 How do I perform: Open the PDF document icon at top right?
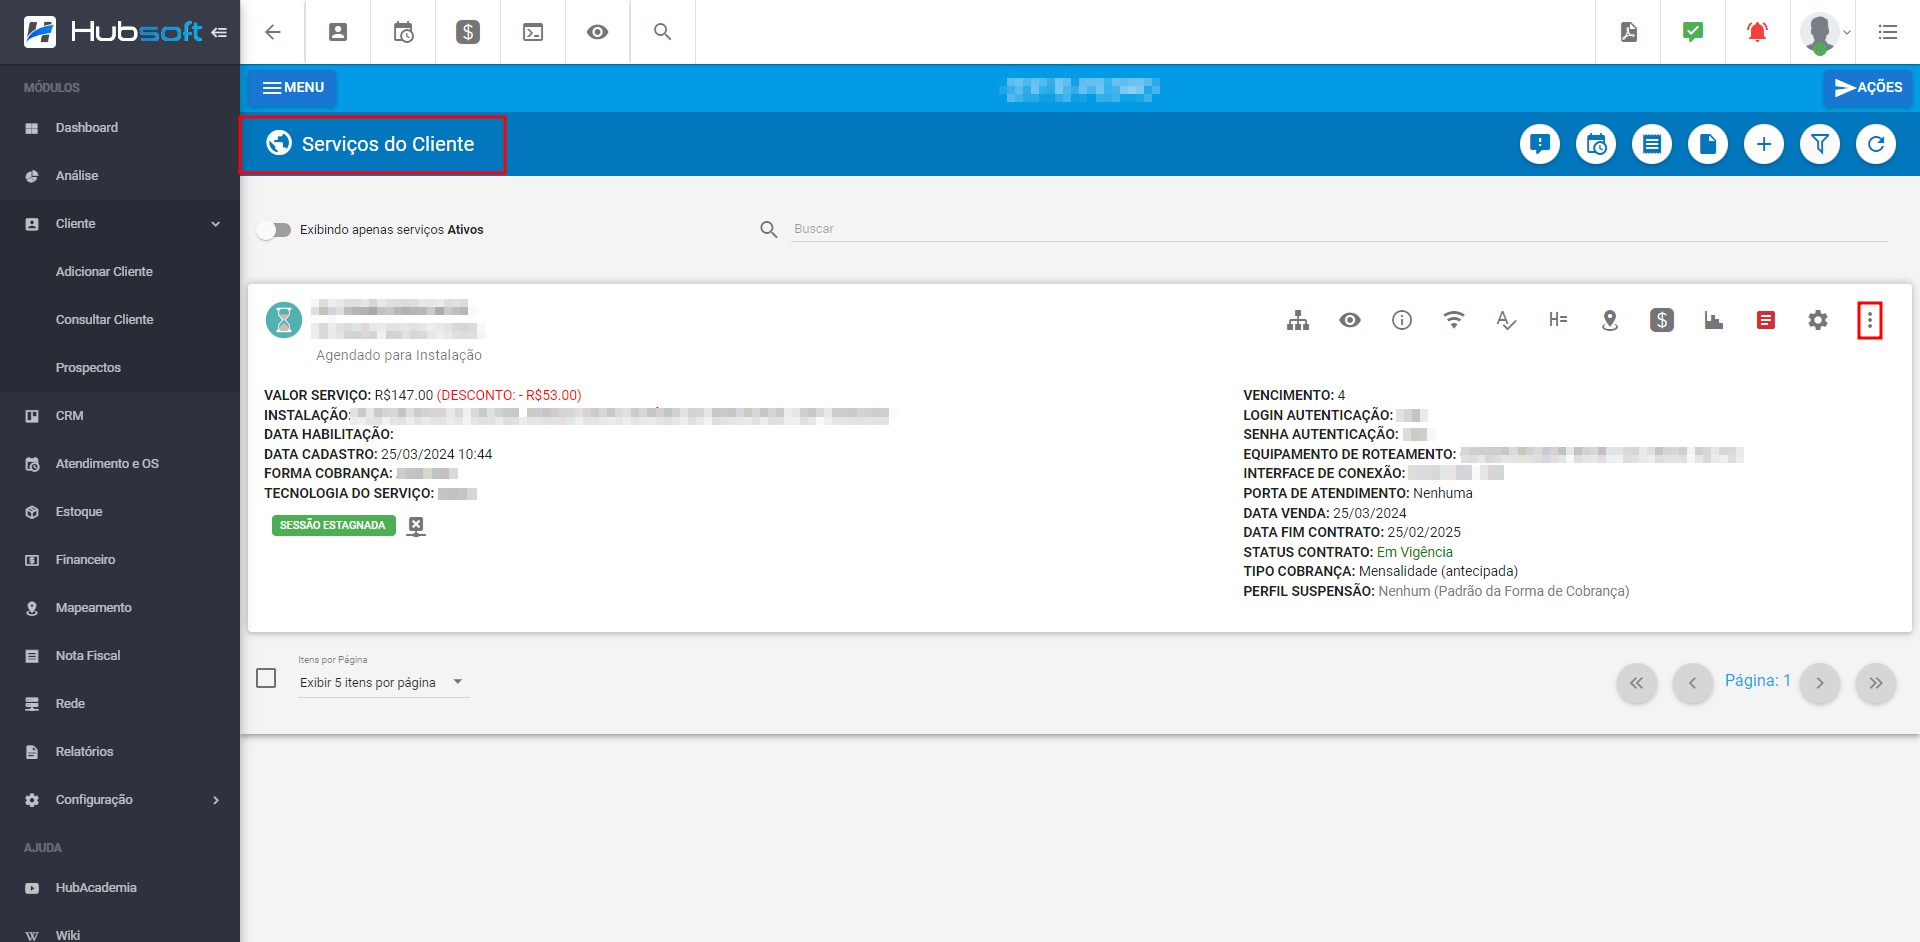pyautogui.click(x=1629, y=32)
